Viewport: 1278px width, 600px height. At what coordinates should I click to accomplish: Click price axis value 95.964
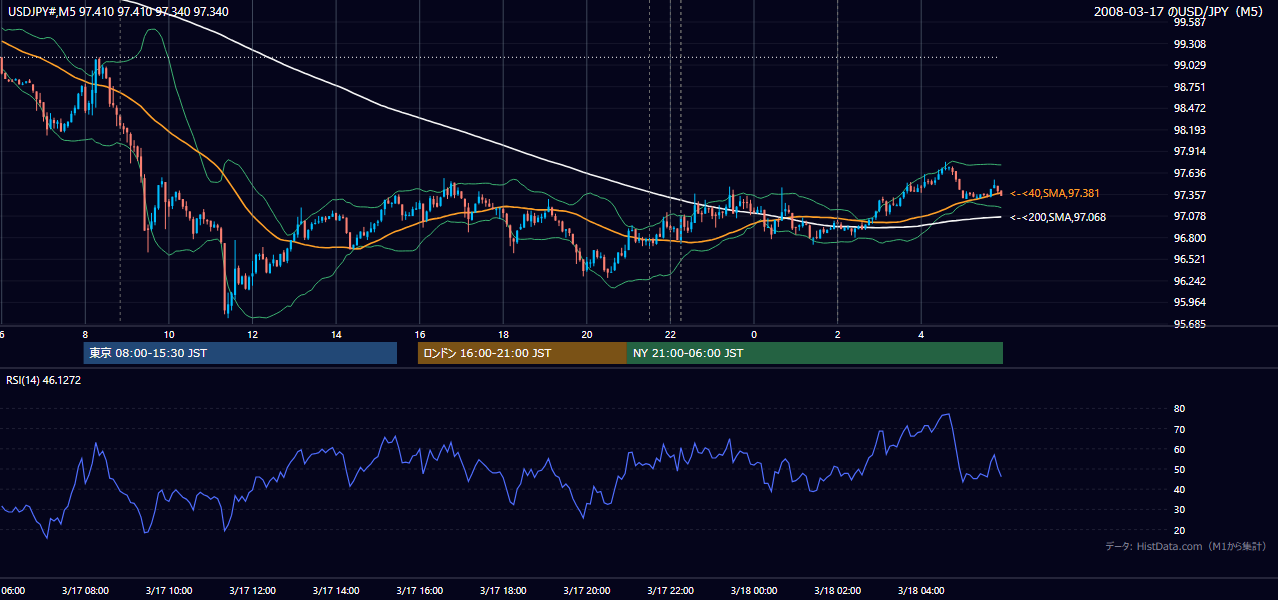click(x=1189, y=302)
